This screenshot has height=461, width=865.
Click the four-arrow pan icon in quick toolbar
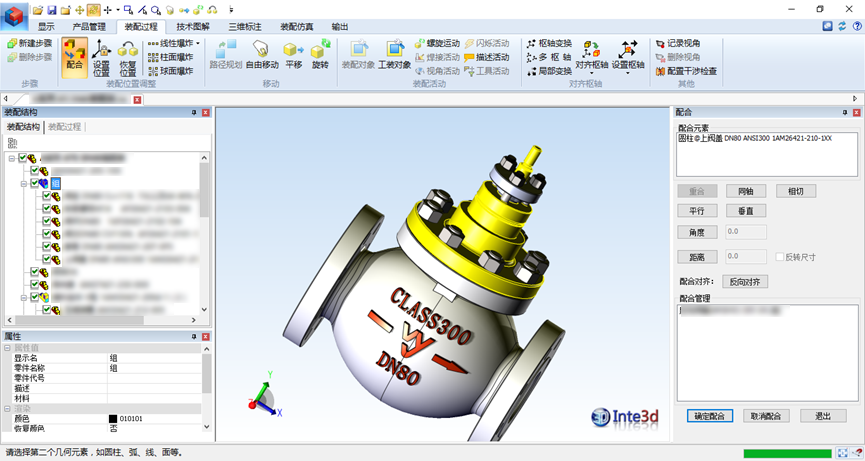(79, 10)
